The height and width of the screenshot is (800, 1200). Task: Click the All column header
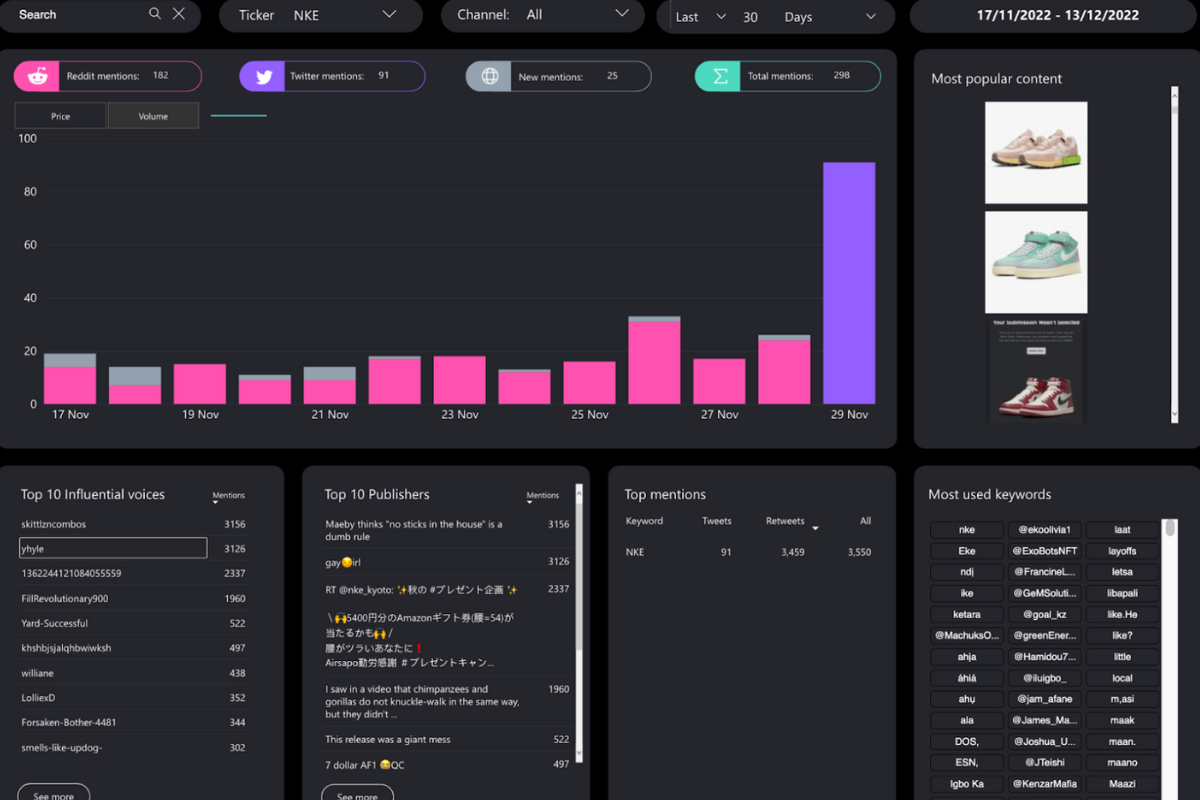(865, 521)
